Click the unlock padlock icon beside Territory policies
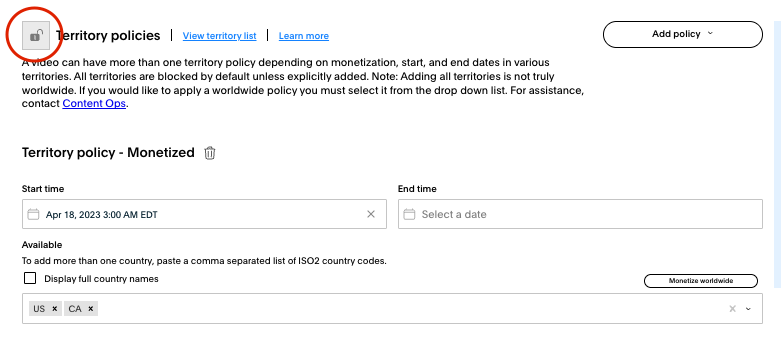The height and width of the screenshot is (364, 781). point(36,35)
